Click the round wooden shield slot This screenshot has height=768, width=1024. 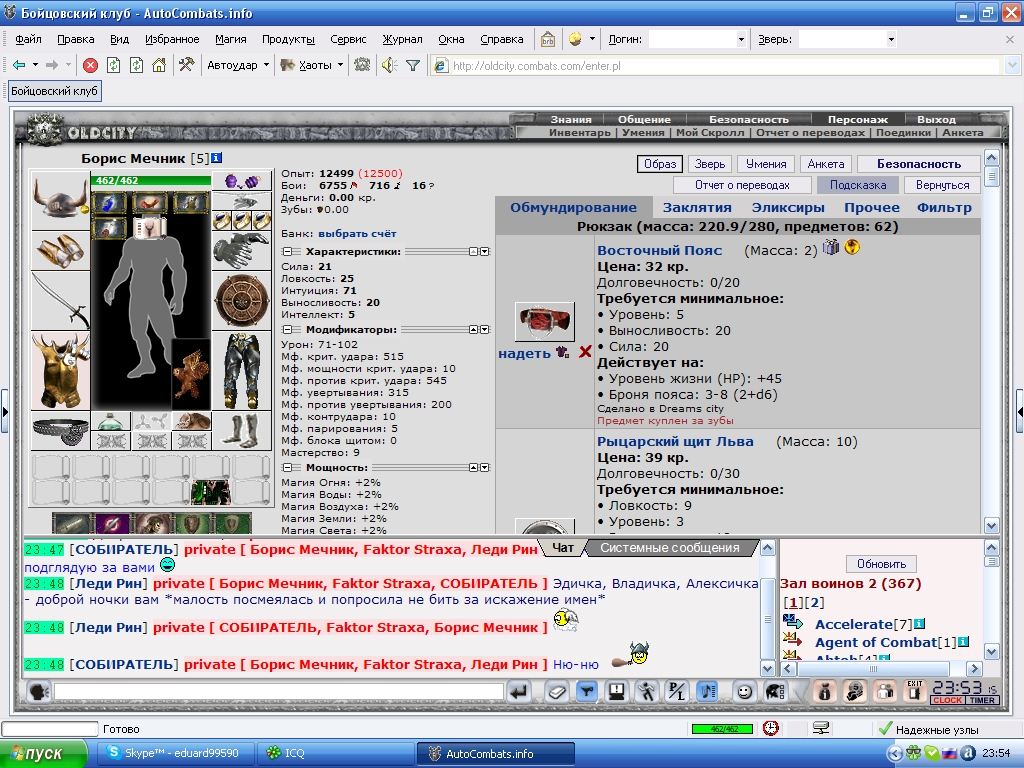[242, 301]
